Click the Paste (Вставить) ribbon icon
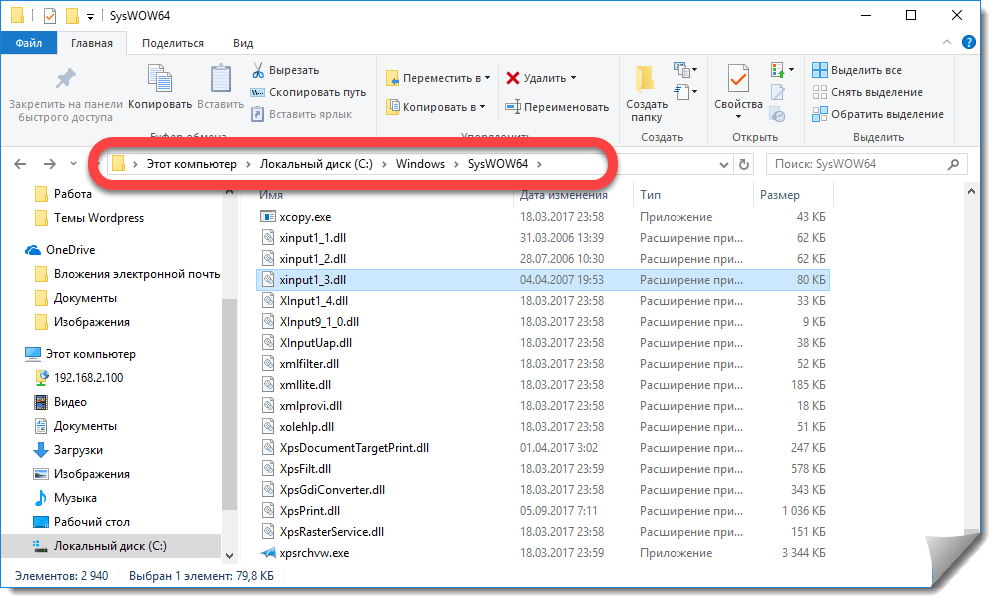 coord(220,79)
